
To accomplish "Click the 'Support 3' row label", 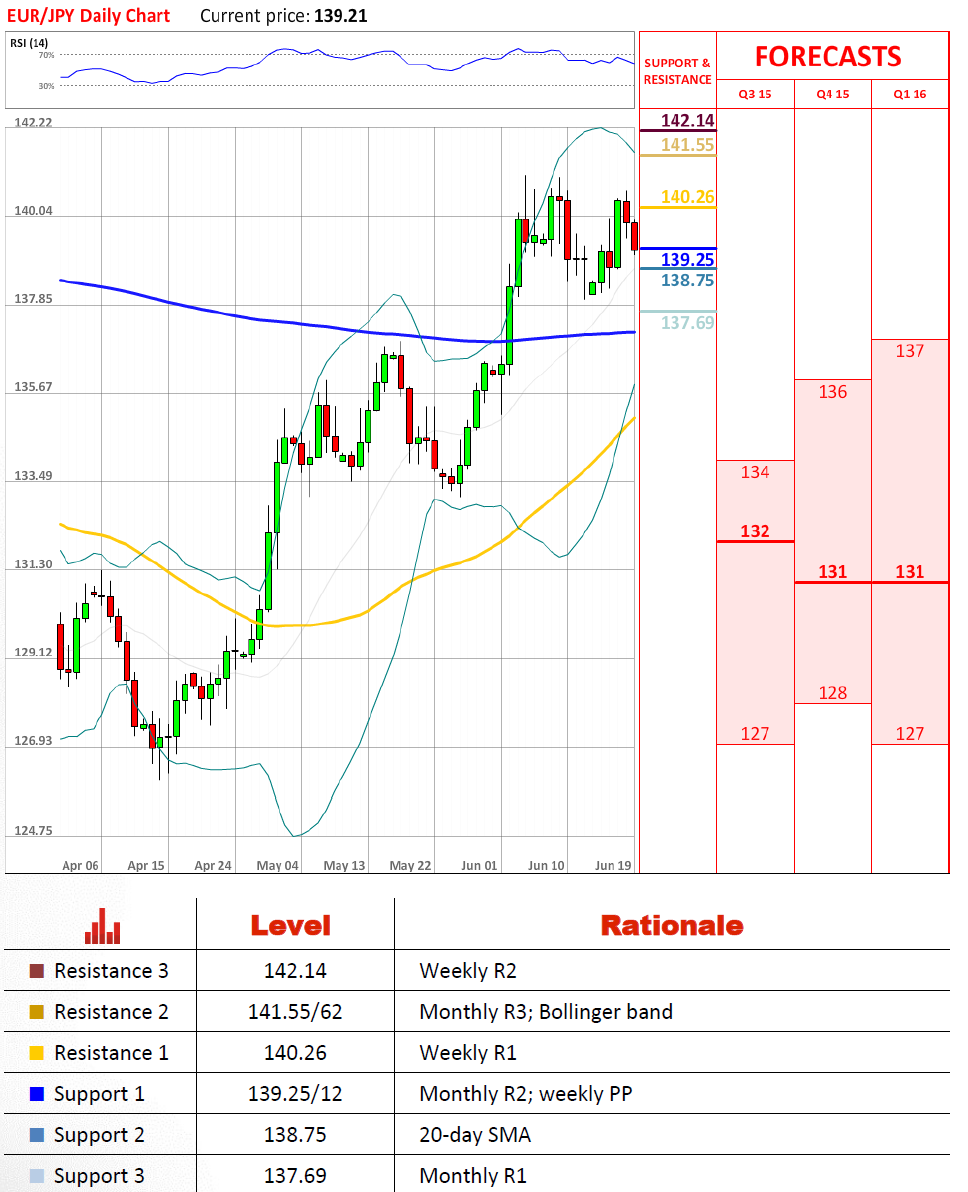I will click(99, 1177).
